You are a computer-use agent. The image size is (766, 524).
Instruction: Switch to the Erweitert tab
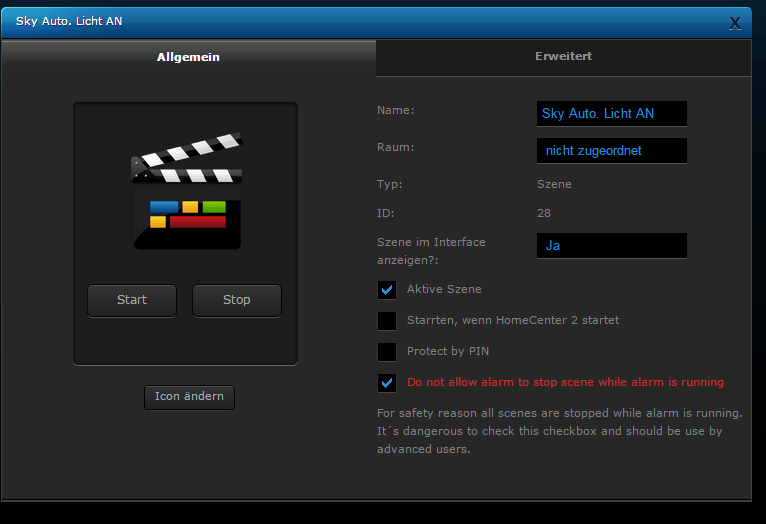coord(563,57)
